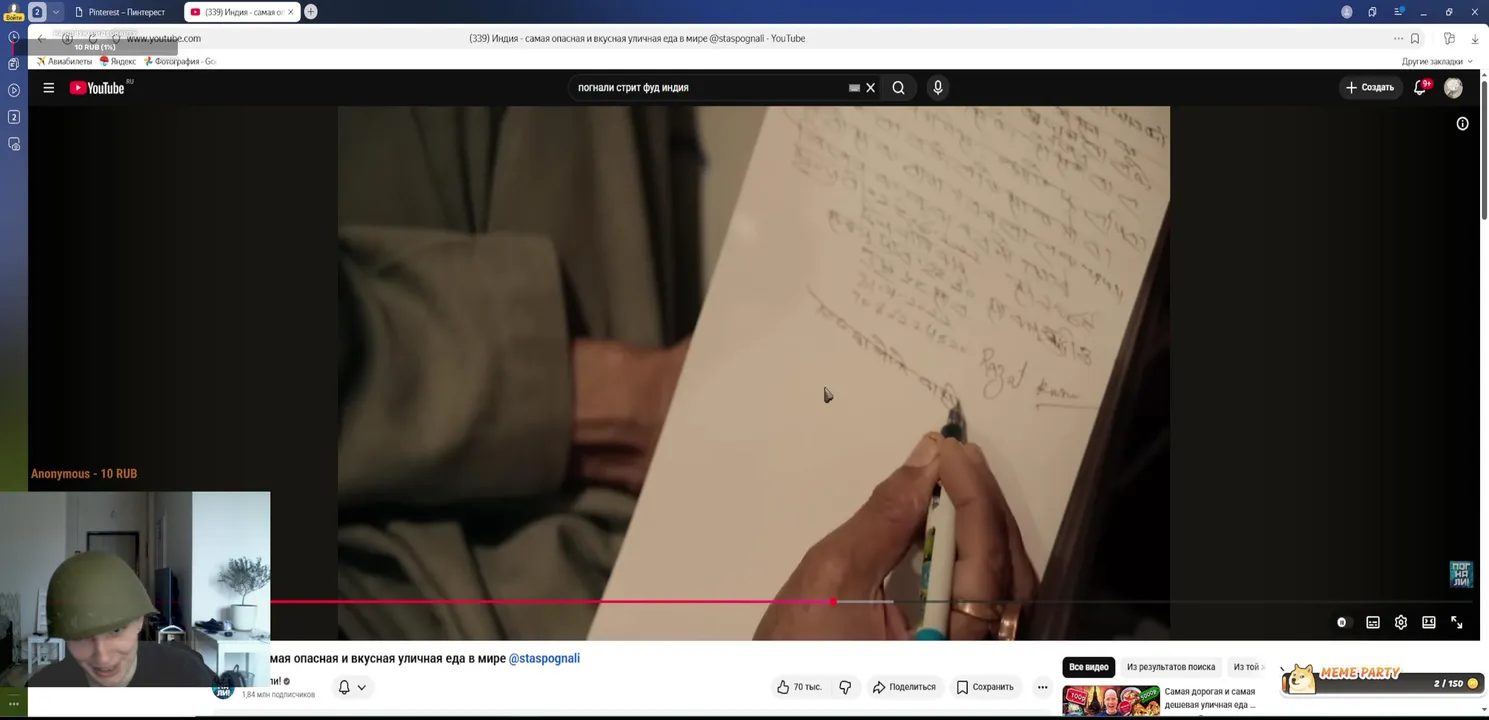Open sidebar screenshot camera icon

click(x=14, y=144)
